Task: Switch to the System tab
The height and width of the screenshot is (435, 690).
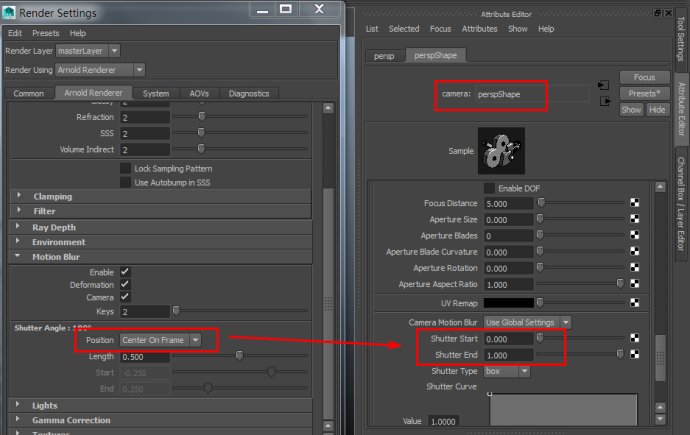Action: pos(156,93)
